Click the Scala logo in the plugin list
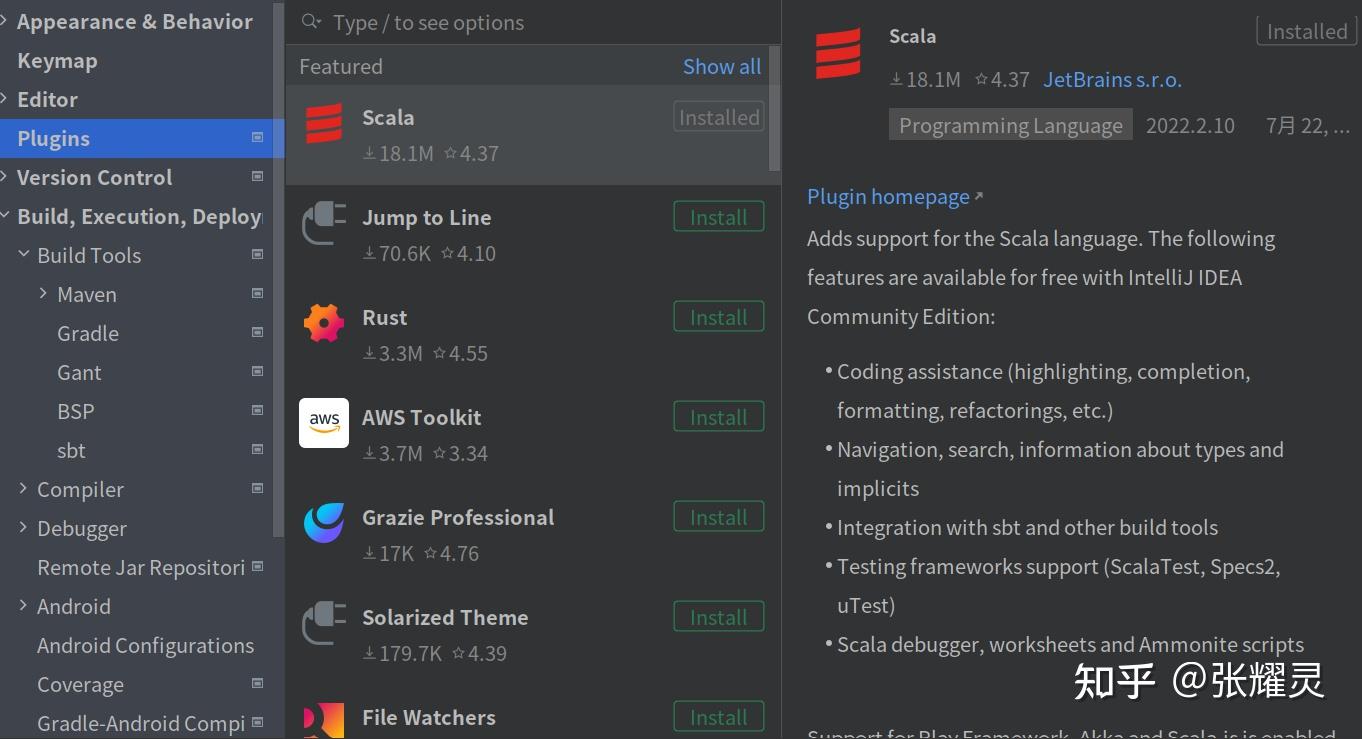This screenshot has width=1362, height=739. (x=324, y=124)
